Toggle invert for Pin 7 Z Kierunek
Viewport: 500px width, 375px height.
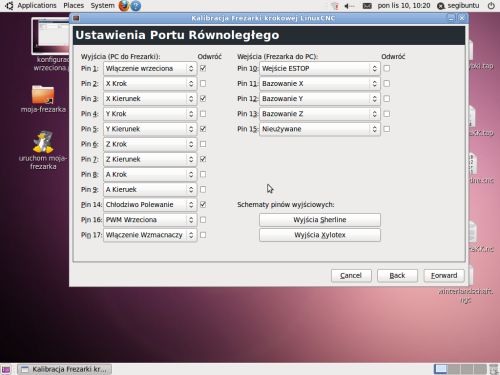[x=203, y=159]
